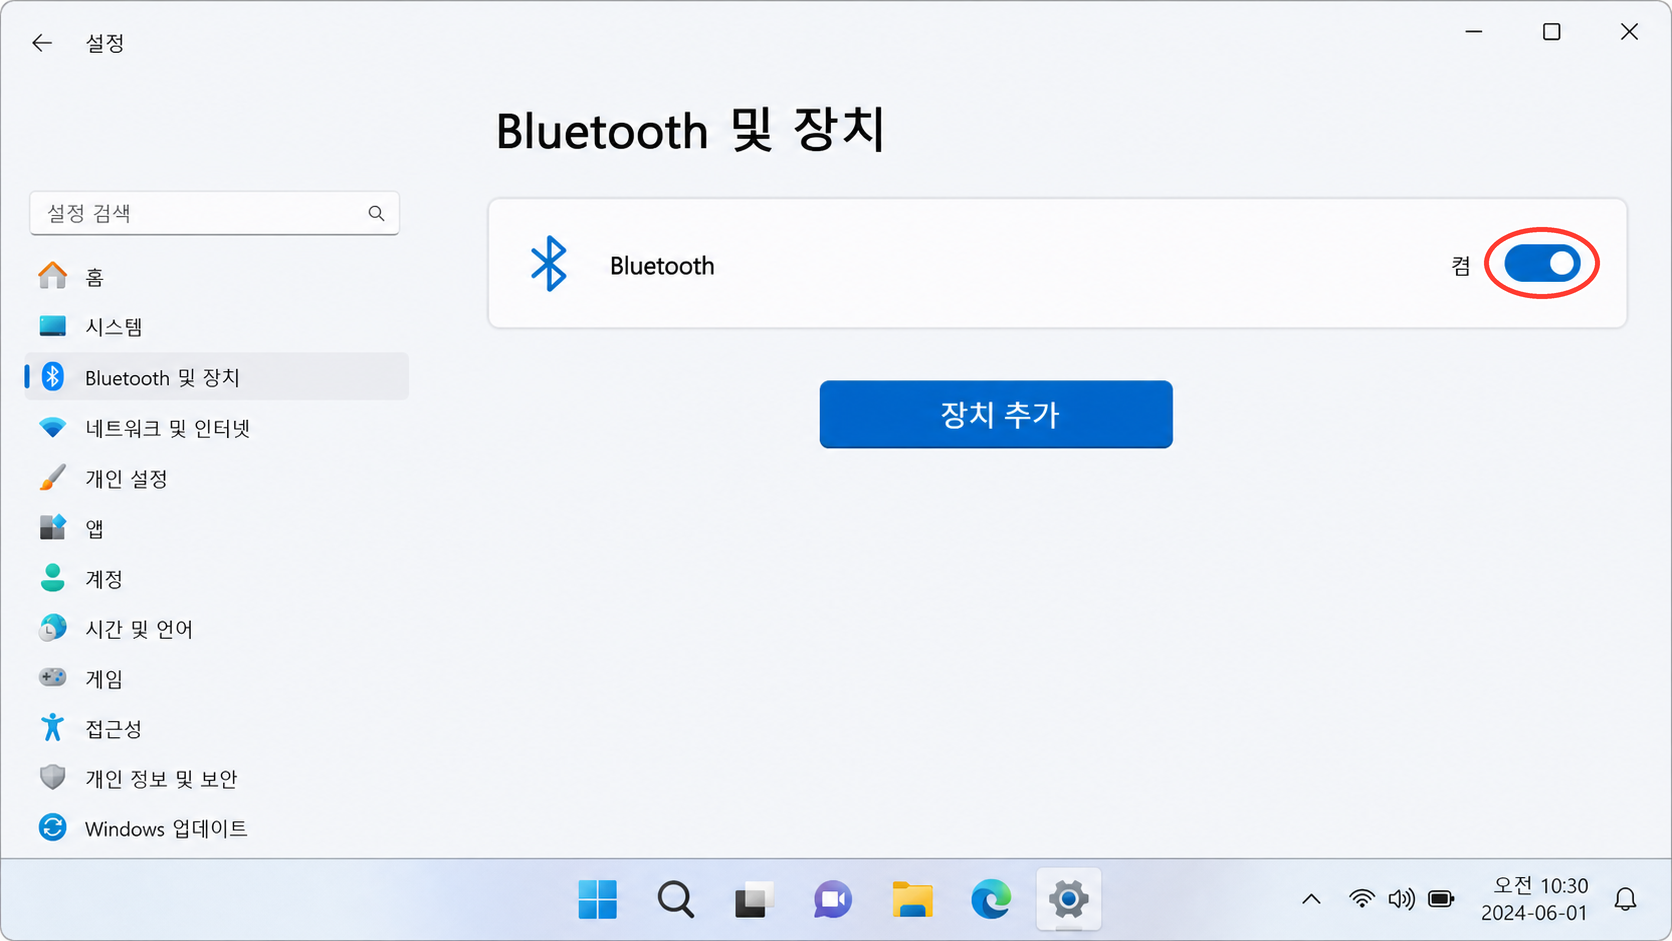Screen dimensions: 1672x941
Task: Open 네트워크 및 인터넷 settings
Action: pos(215,428)
